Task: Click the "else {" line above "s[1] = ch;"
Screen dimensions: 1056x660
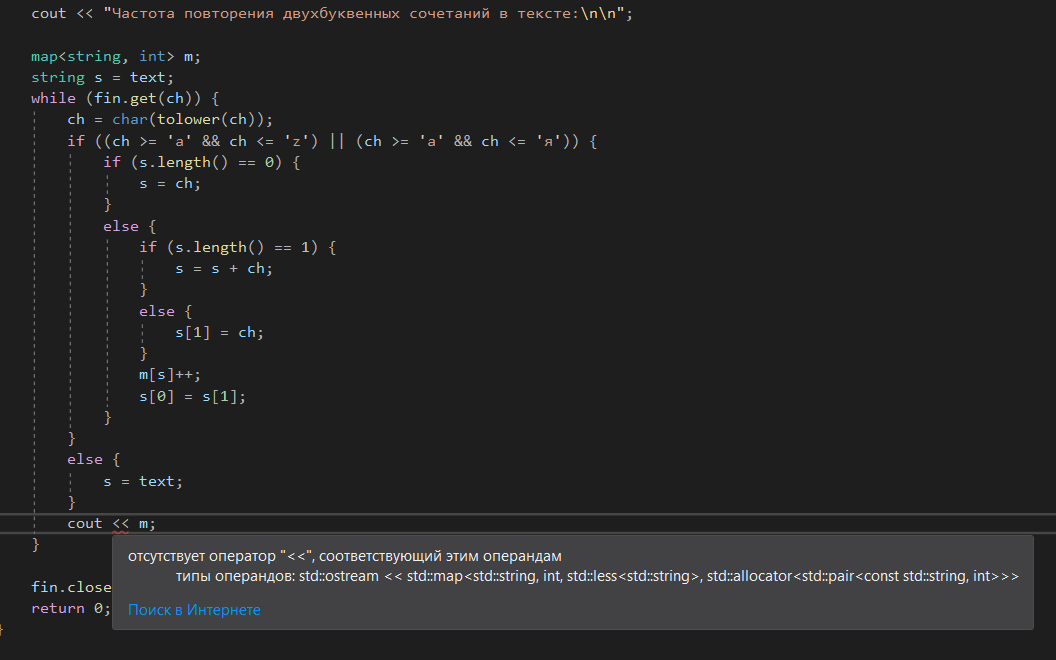Action: click(x=166, y=311)
